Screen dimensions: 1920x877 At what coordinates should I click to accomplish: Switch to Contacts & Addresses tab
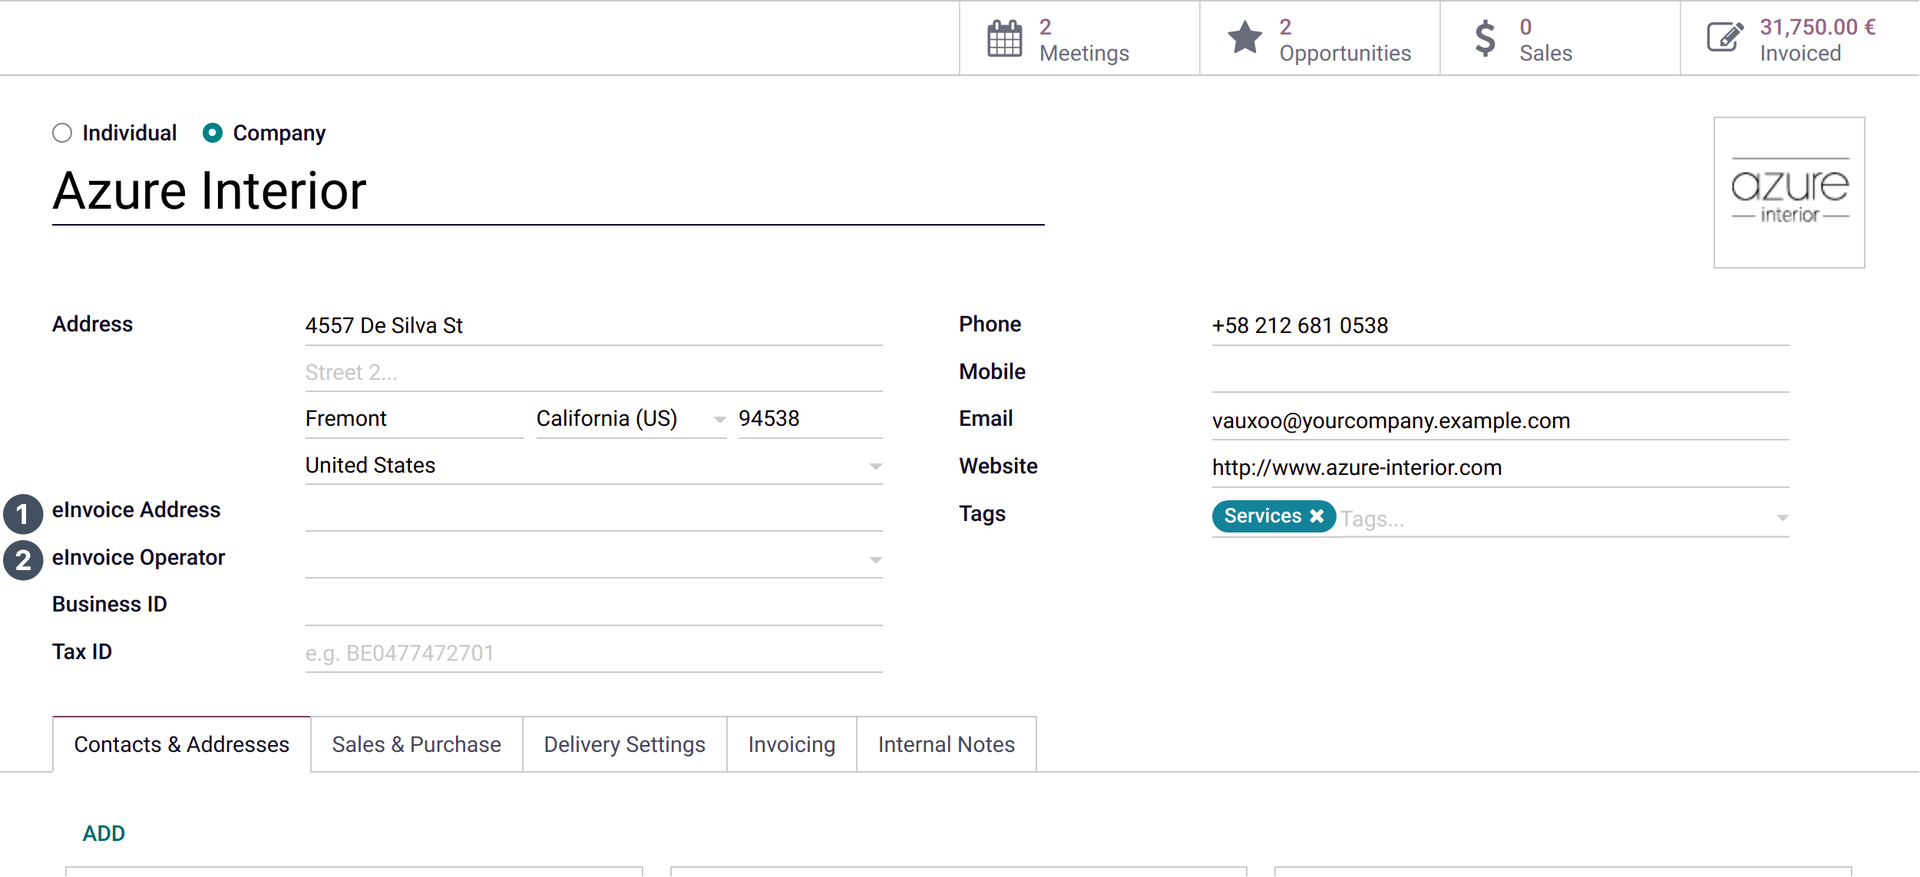(x=182, y=745)
